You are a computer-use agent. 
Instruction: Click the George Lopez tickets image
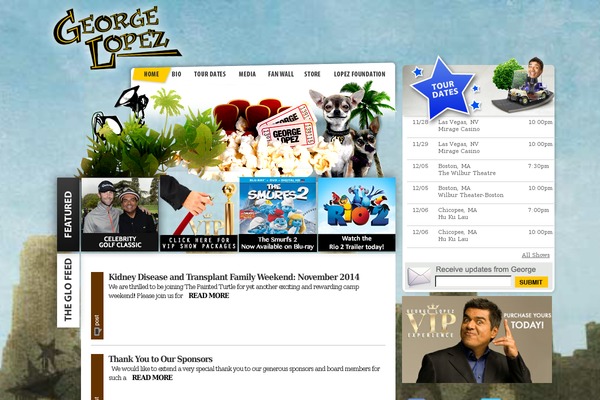[286, 128]
